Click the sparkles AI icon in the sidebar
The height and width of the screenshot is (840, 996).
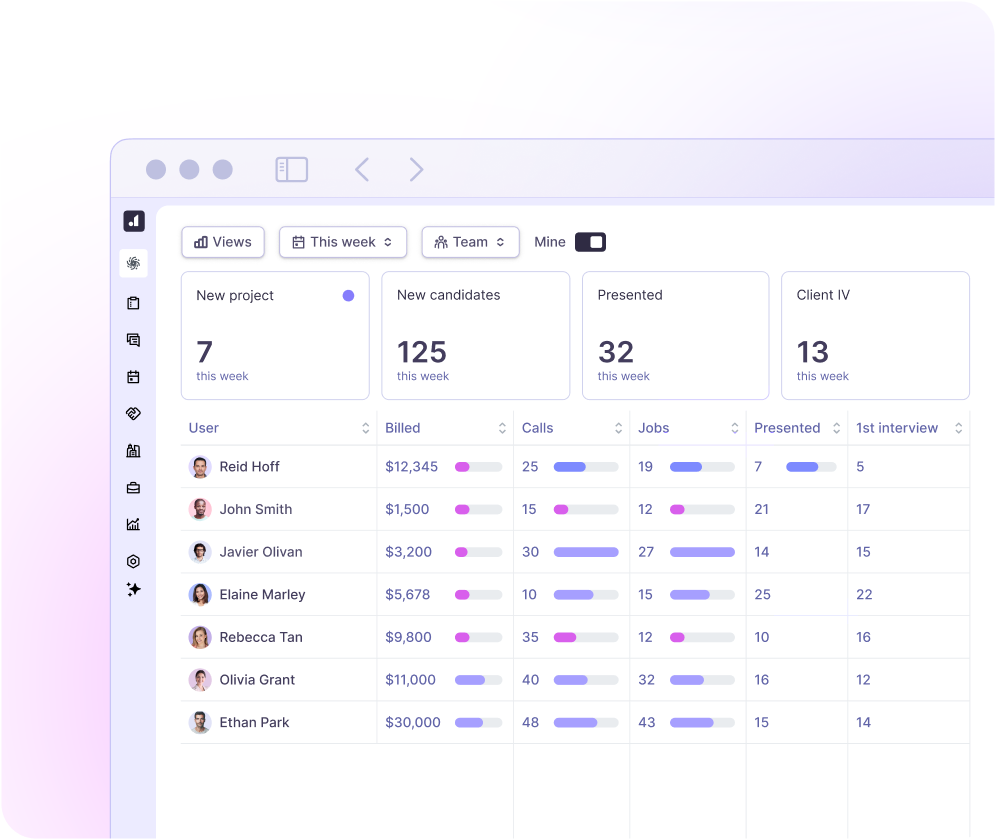(133, 590)
